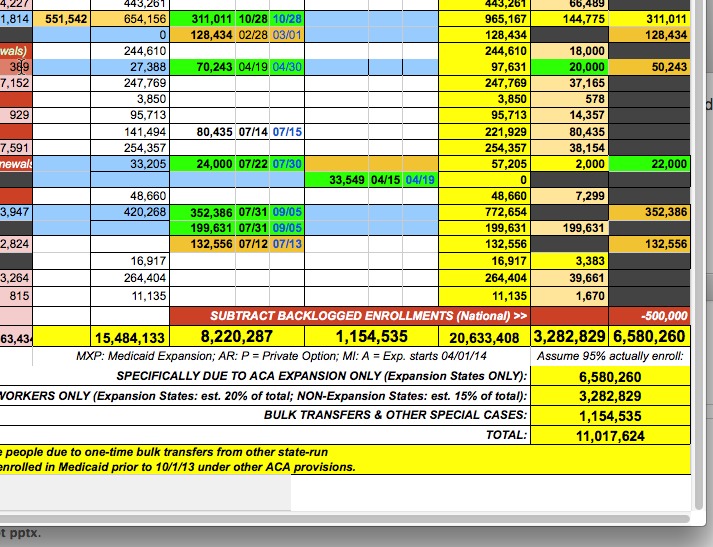
Task: Select the 15,484,133 total cell
Action: (129, 337)
